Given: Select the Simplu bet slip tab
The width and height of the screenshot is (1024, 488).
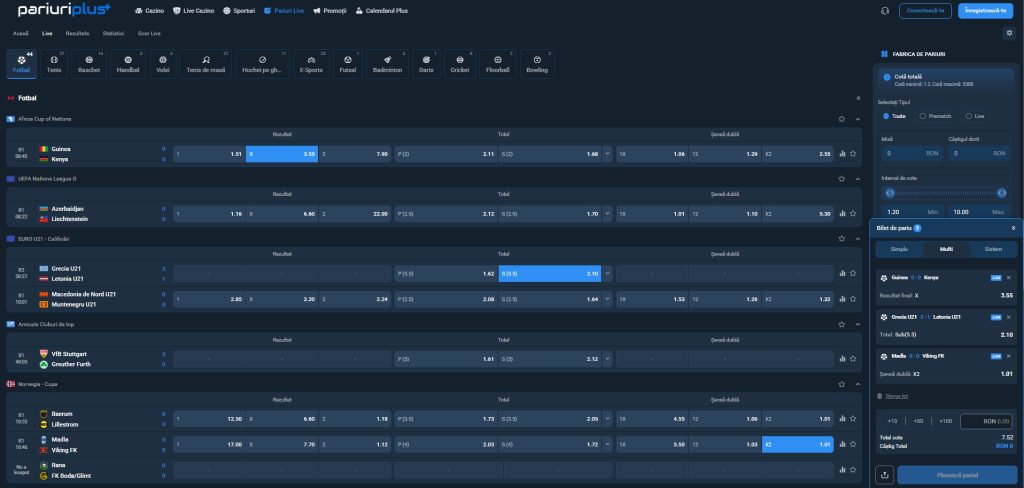Looking at the screenshot, I should pyautogui.click(x=899, y=249).
